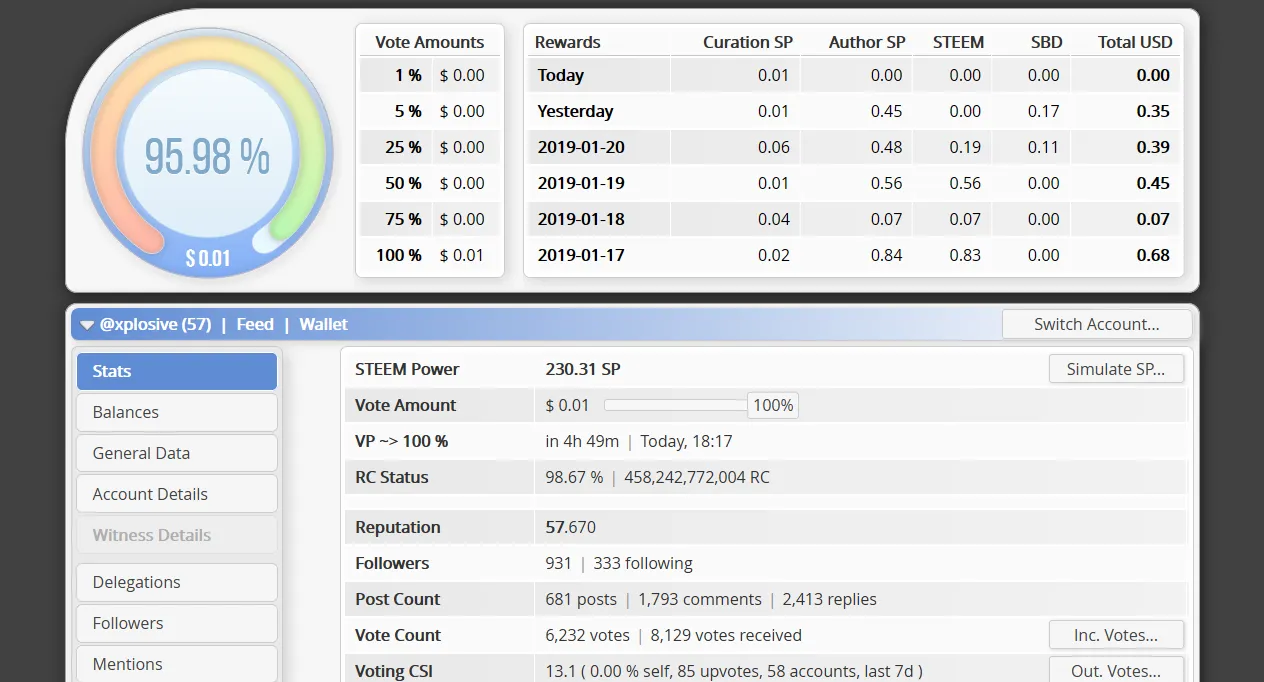
Task: Click the Vote Amounts header
Action: tap(429, 42)
